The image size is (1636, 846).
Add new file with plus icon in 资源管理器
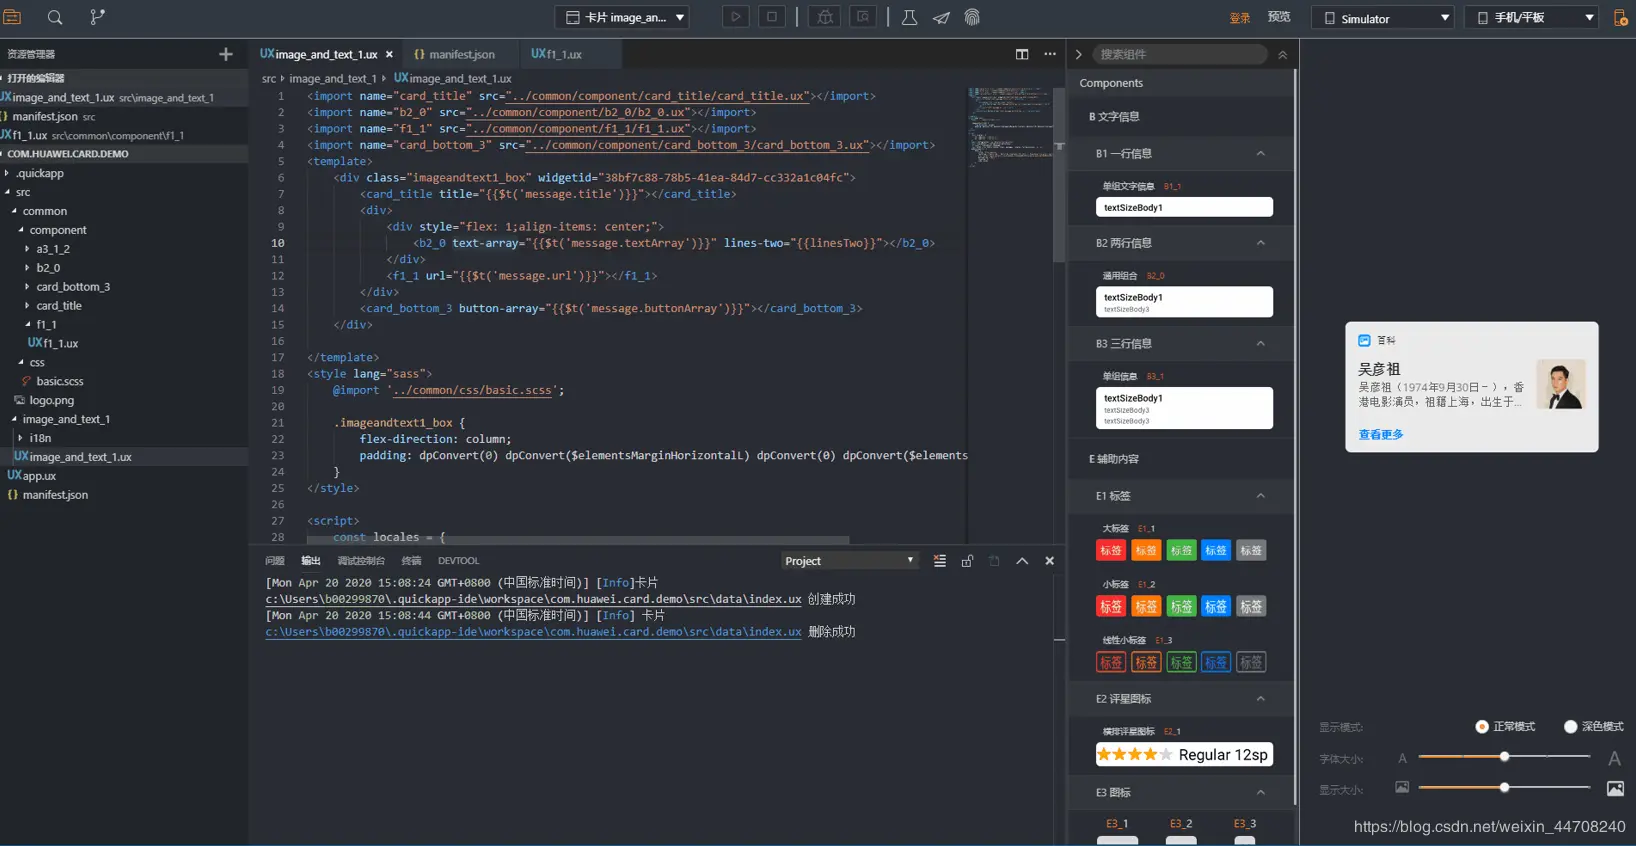pos(226,54)
